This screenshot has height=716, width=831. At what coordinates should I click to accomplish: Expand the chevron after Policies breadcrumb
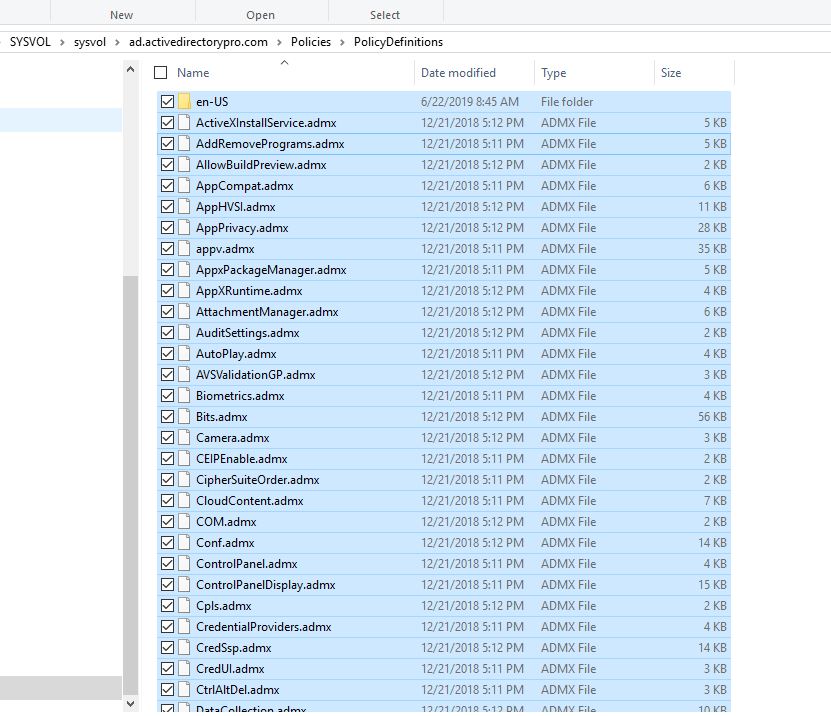pyautogui.click(x=342, y=42)
